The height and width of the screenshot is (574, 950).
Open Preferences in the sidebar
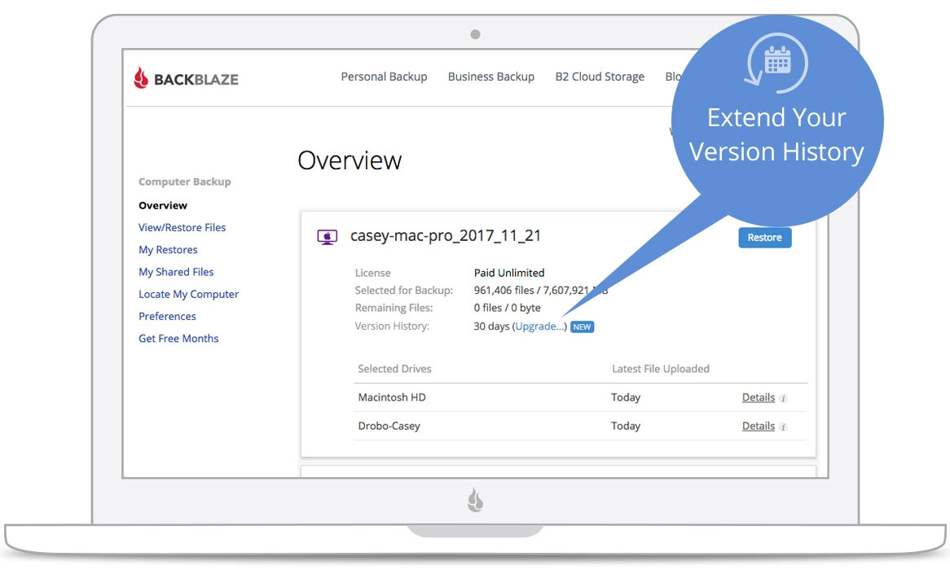pos(167,316)
